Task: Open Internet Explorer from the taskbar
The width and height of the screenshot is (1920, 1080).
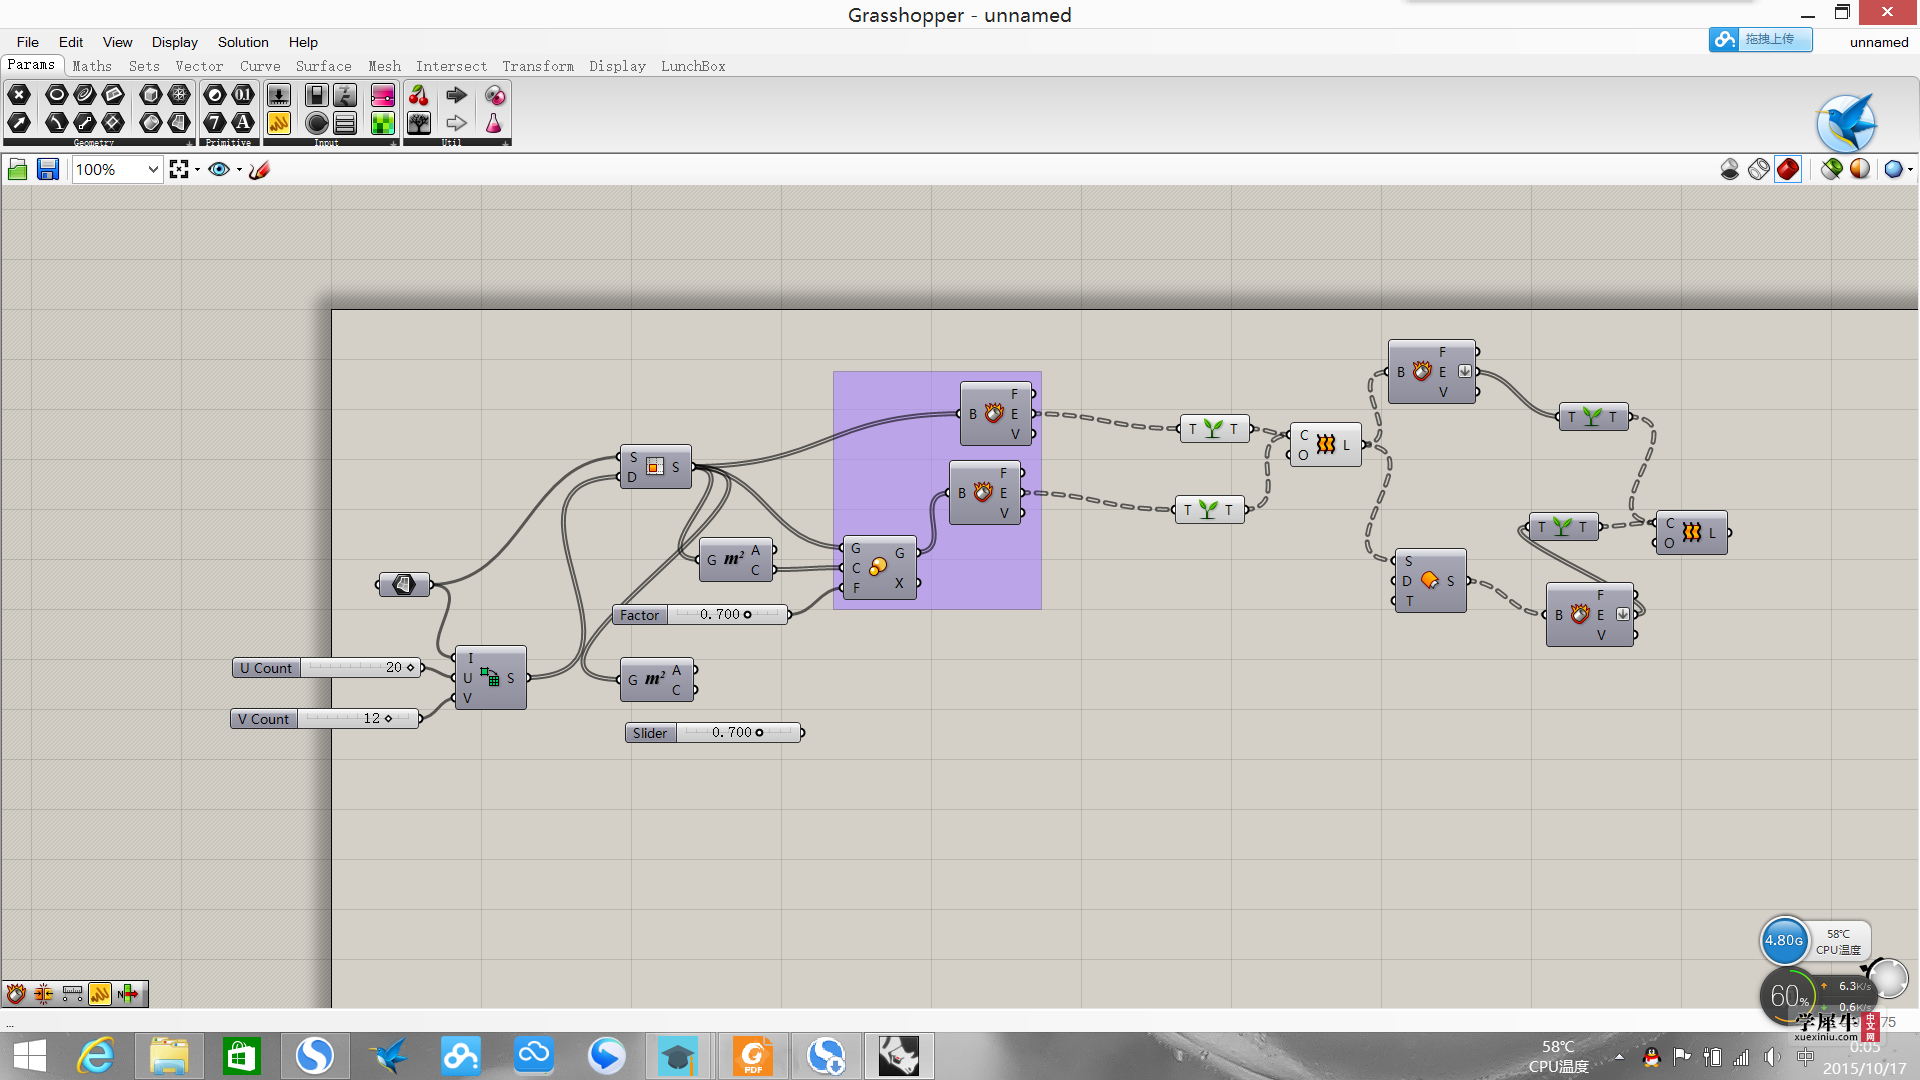Action: tap(96, 1056)
